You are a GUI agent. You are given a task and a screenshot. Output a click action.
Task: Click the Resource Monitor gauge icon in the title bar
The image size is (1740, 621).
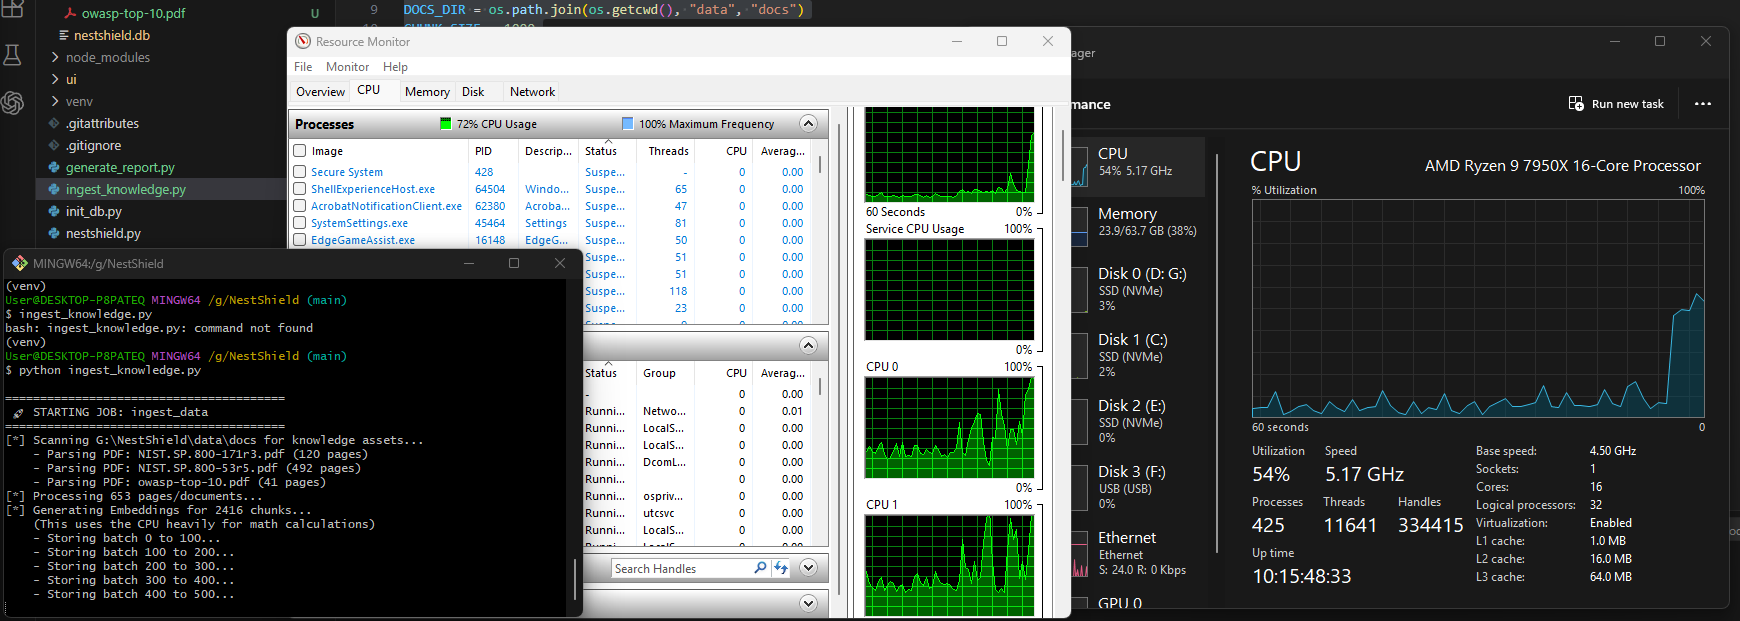[303, 41]
